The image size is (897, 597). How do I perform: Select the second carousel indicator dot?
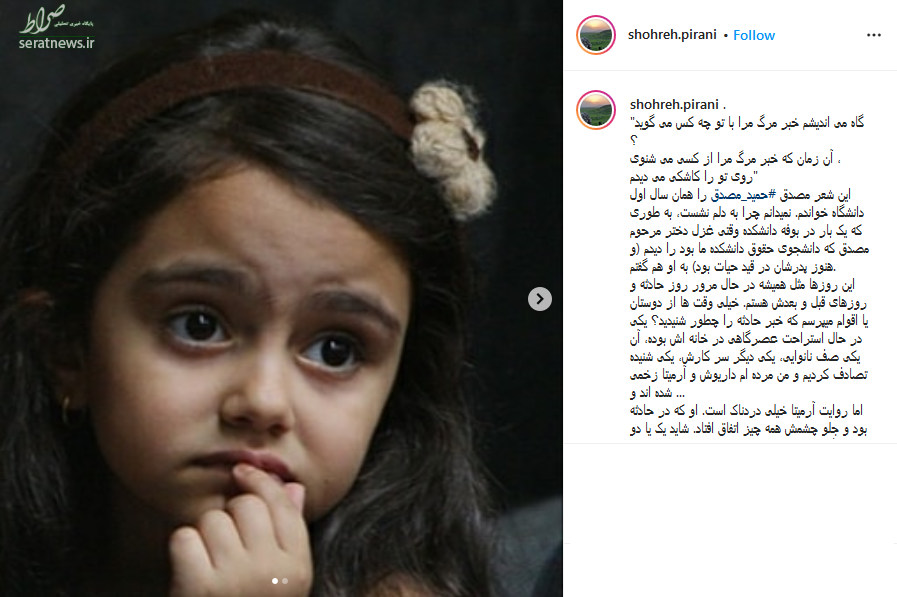tap(285, 581)
